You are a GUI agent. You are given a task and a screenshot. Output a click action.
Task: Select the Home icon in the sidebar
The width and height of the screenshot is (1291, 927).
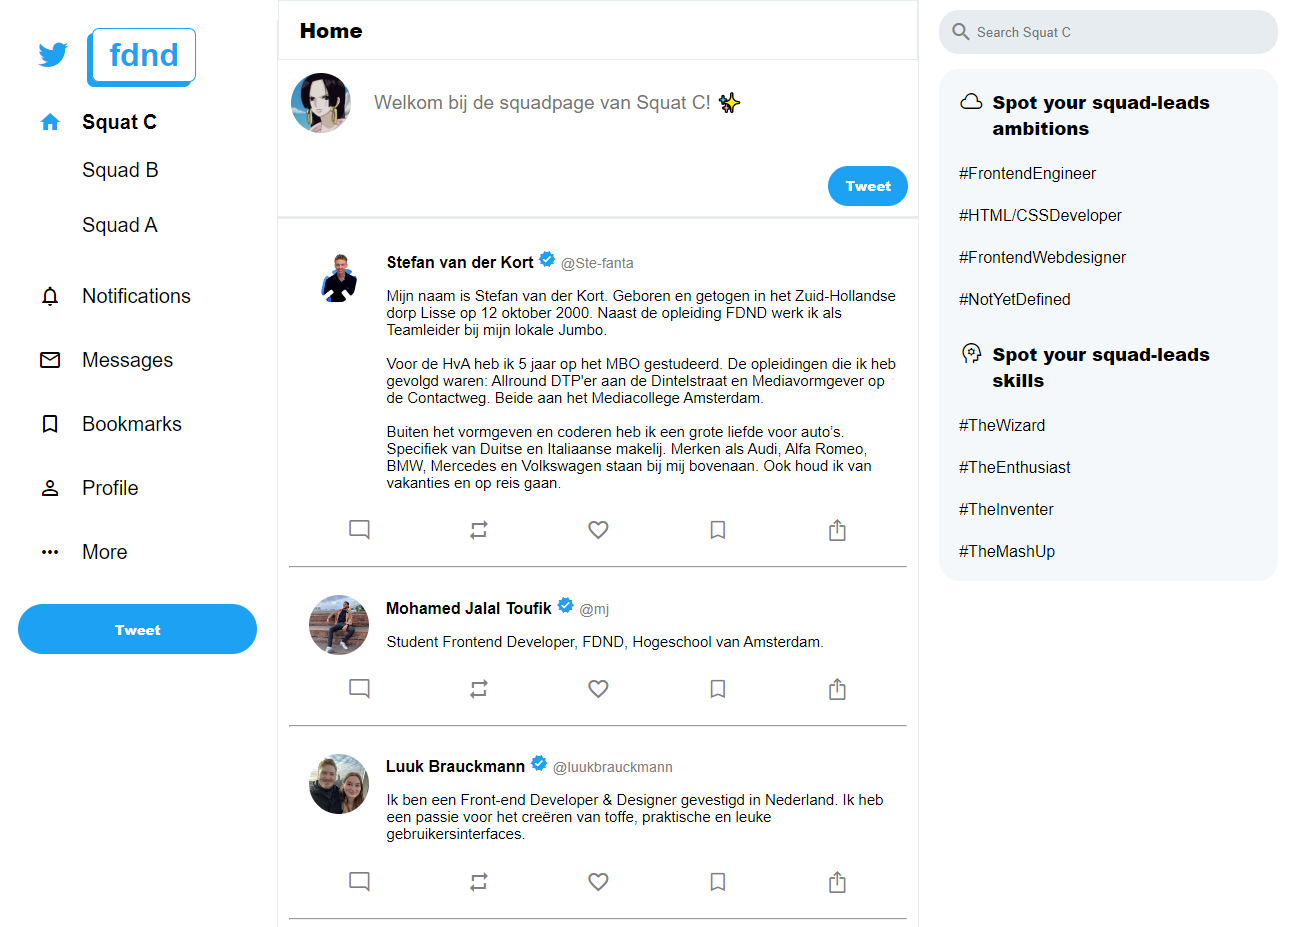(49, 121)
